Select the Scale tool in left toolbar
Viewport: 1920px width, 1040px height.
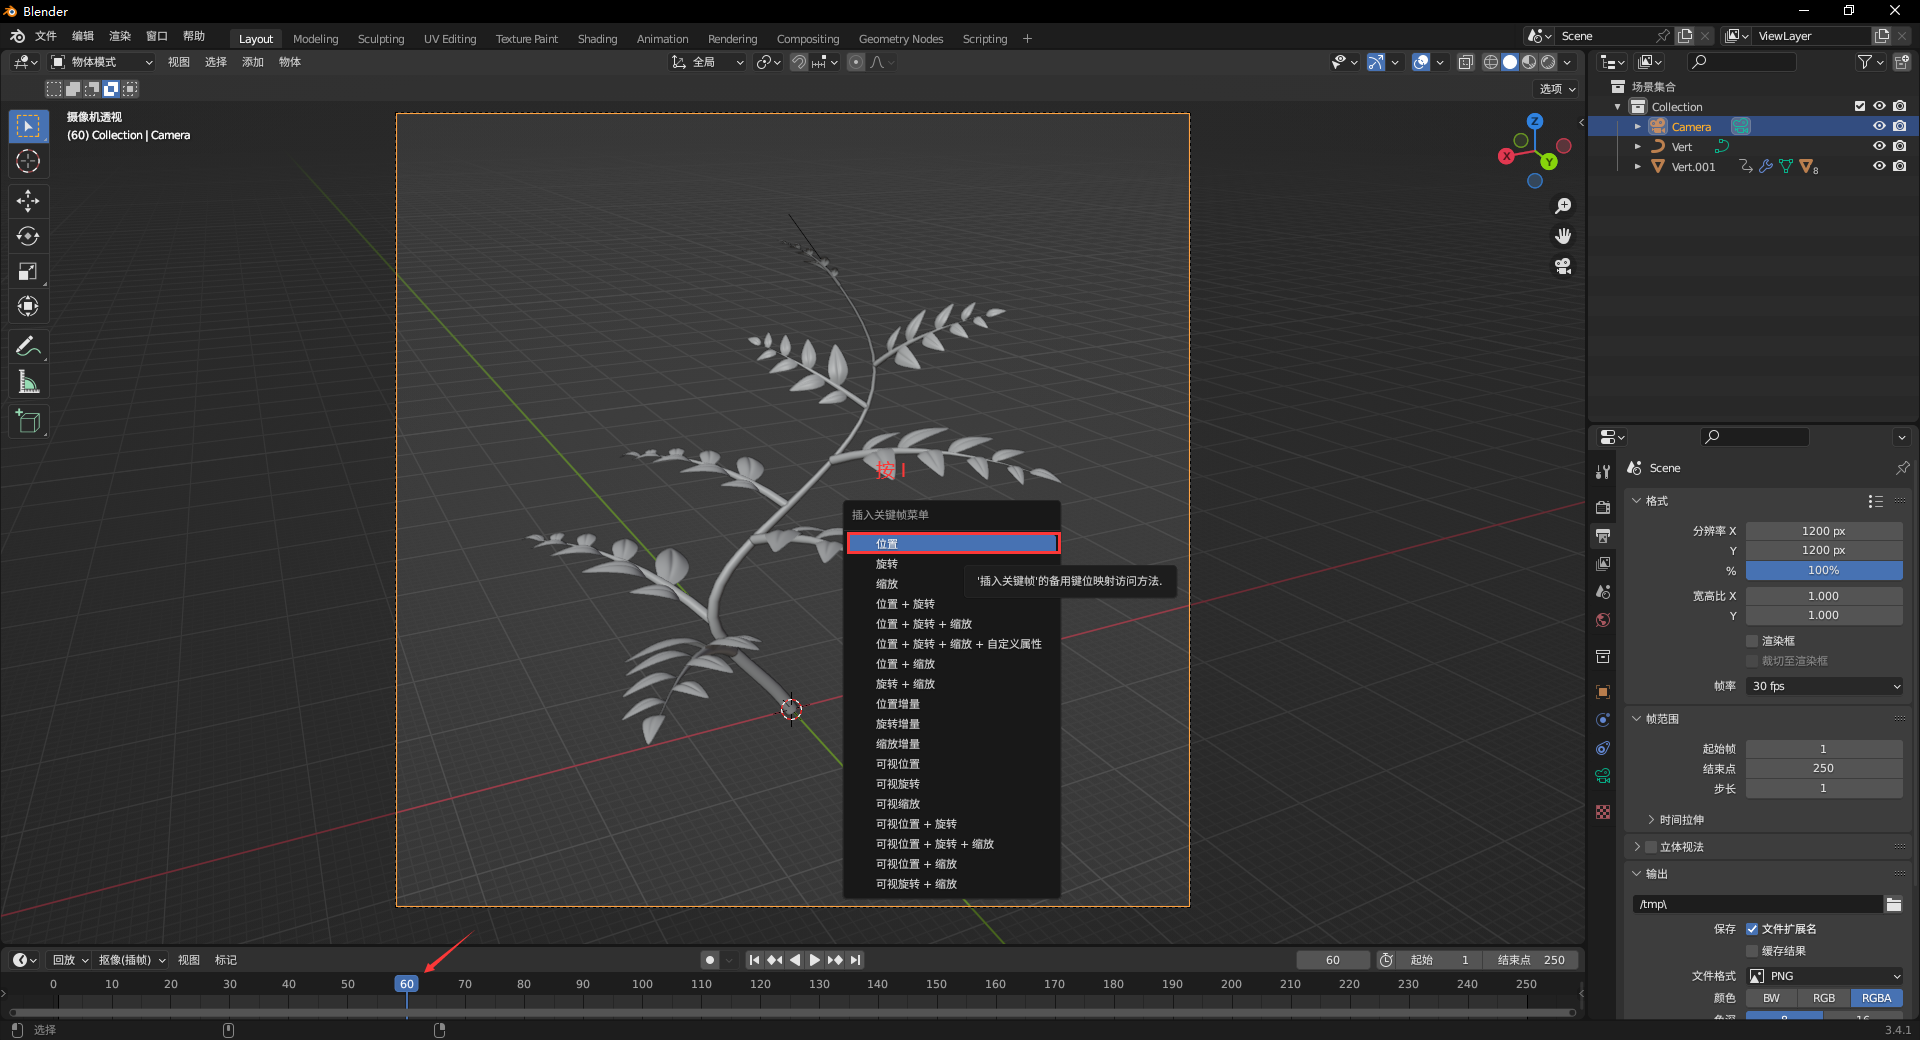click(28, 271)
